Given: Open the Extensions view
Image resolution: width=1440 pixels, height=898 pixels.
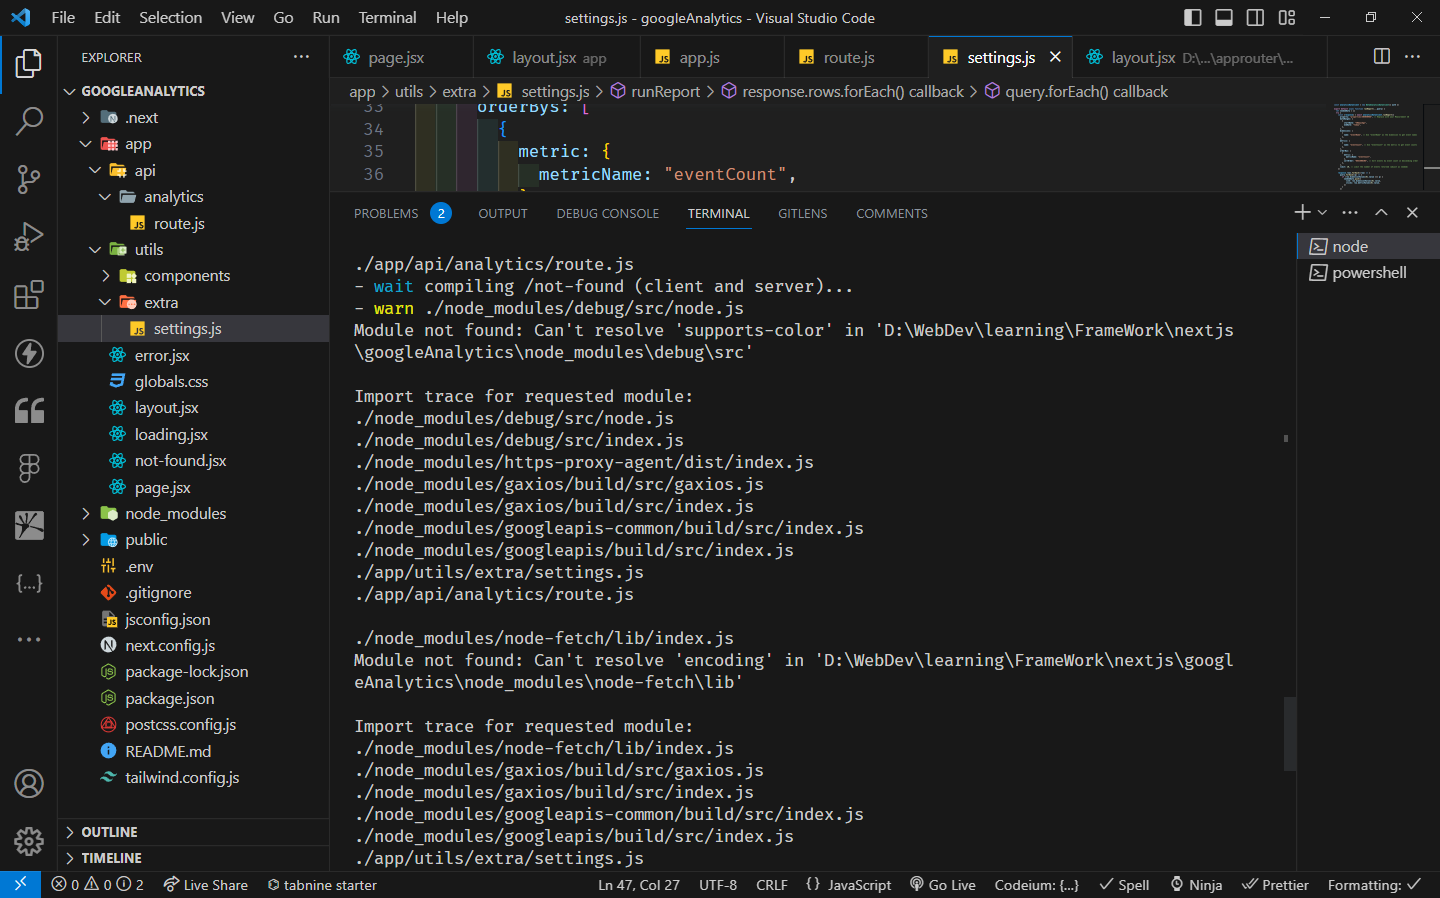Looking at the screenshot, I should click(29, 295).
